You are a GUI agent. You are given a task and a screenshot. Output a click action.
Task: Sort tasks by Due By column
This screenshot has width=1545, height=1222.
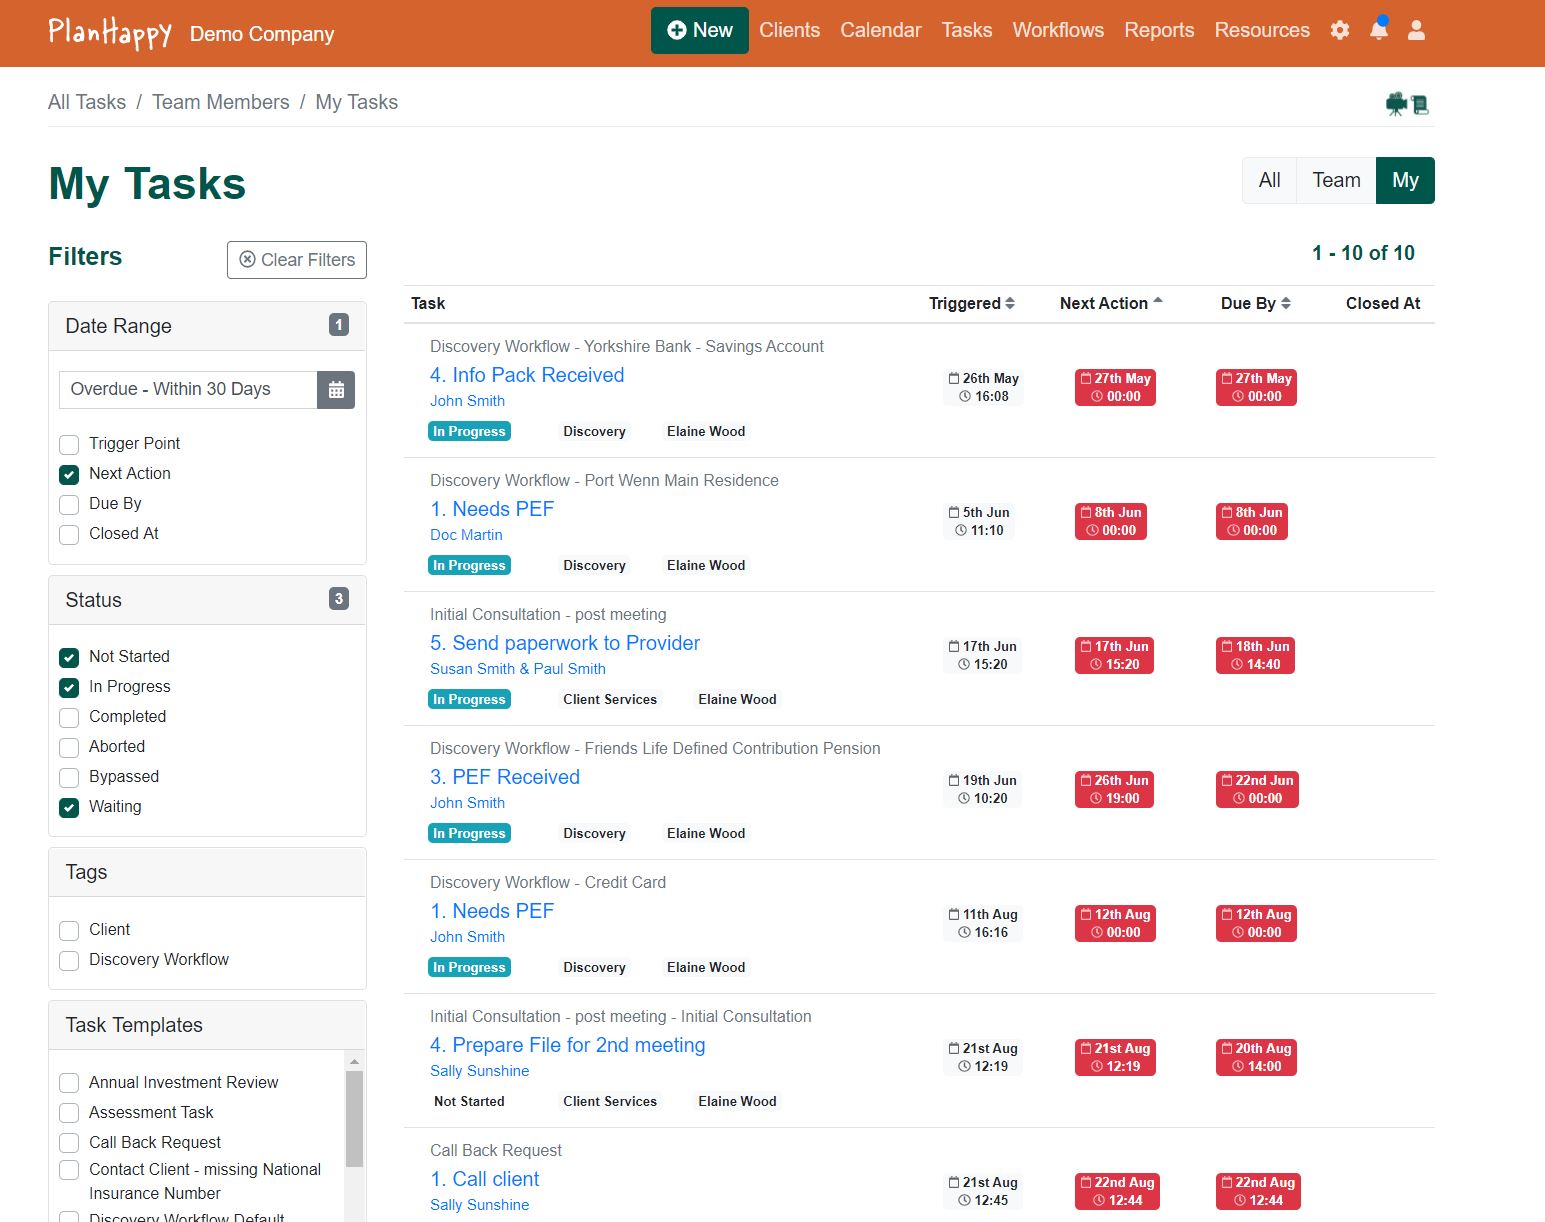(x=1255, y=303)
